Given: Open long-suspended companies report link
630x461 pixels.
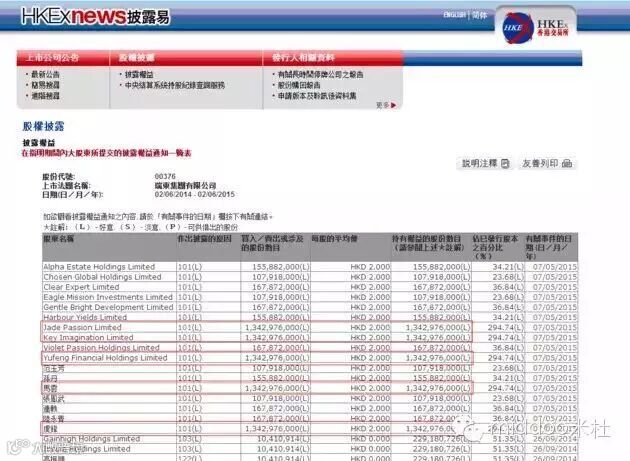Looking at the screenshot, I should click(320, 74).
